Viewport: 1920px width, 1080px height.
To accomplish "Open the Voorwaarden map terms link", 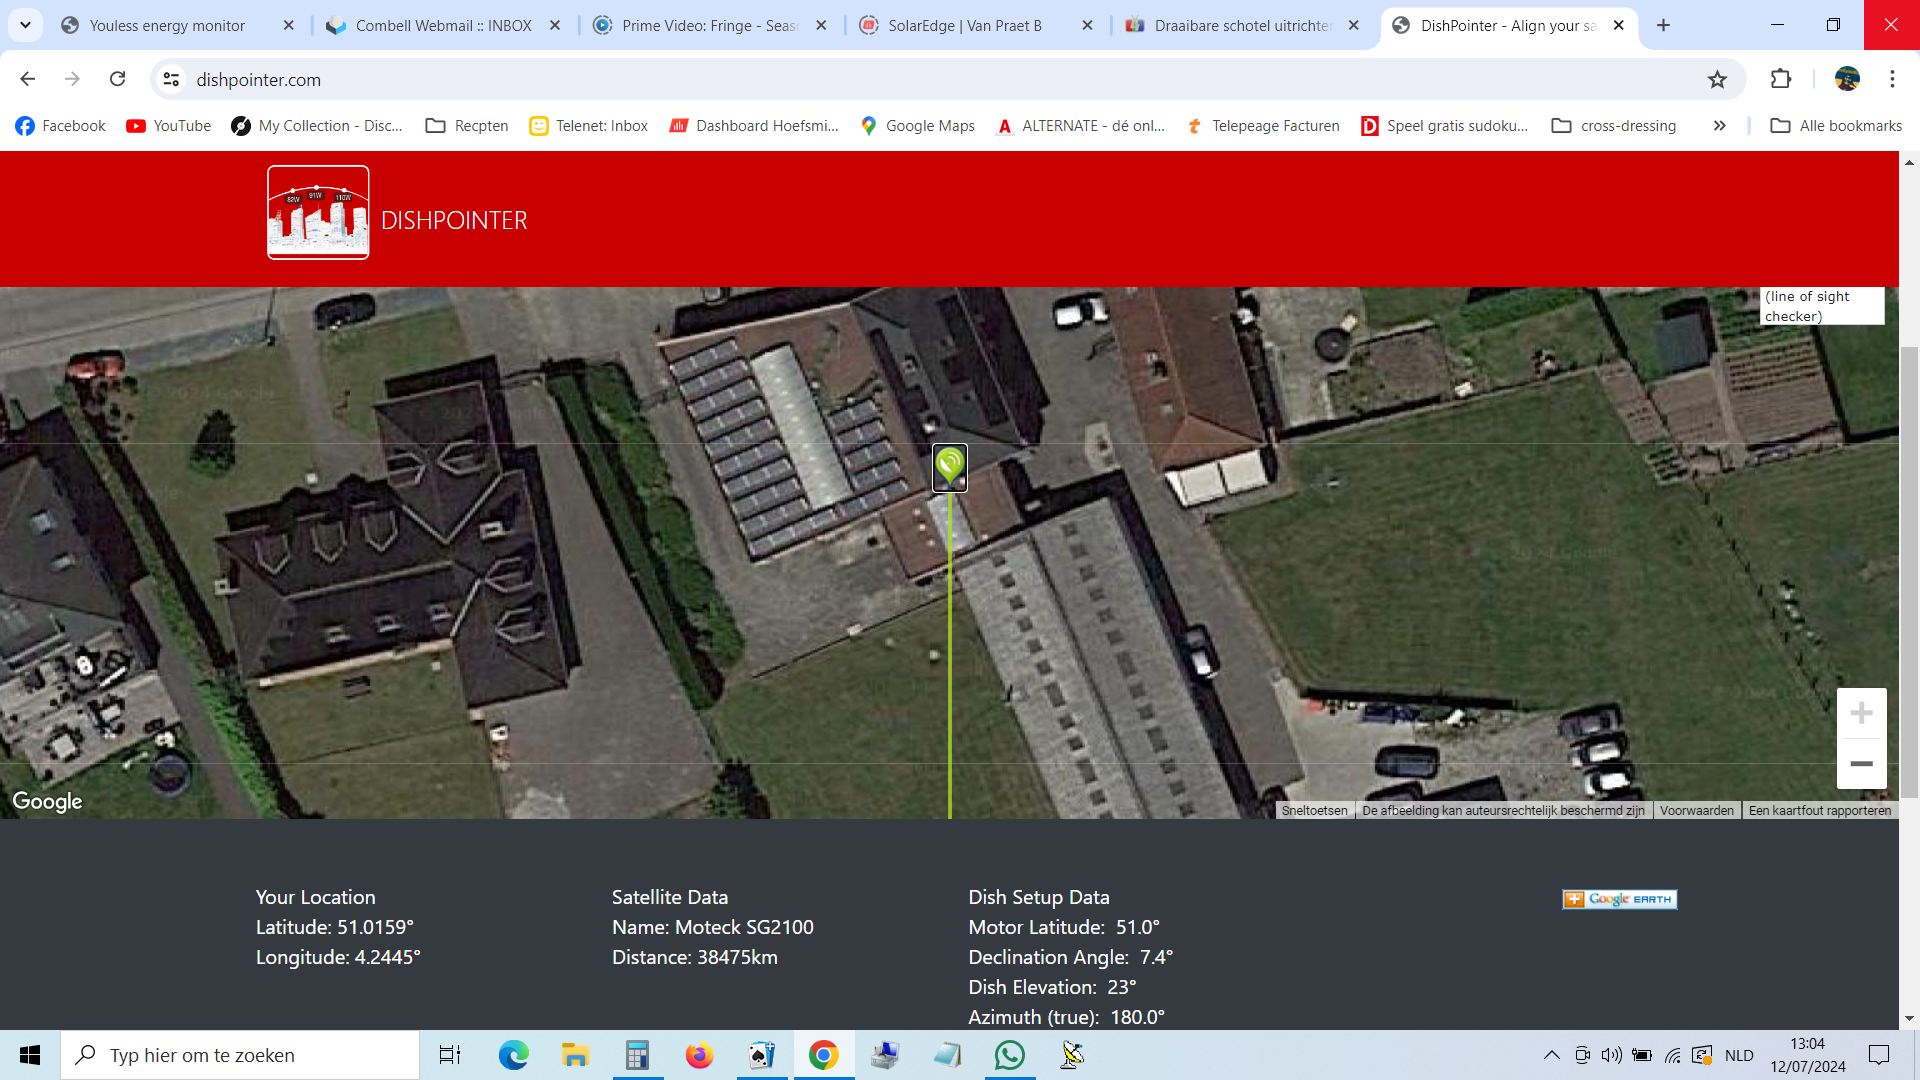I will (x=1697, y=811).
